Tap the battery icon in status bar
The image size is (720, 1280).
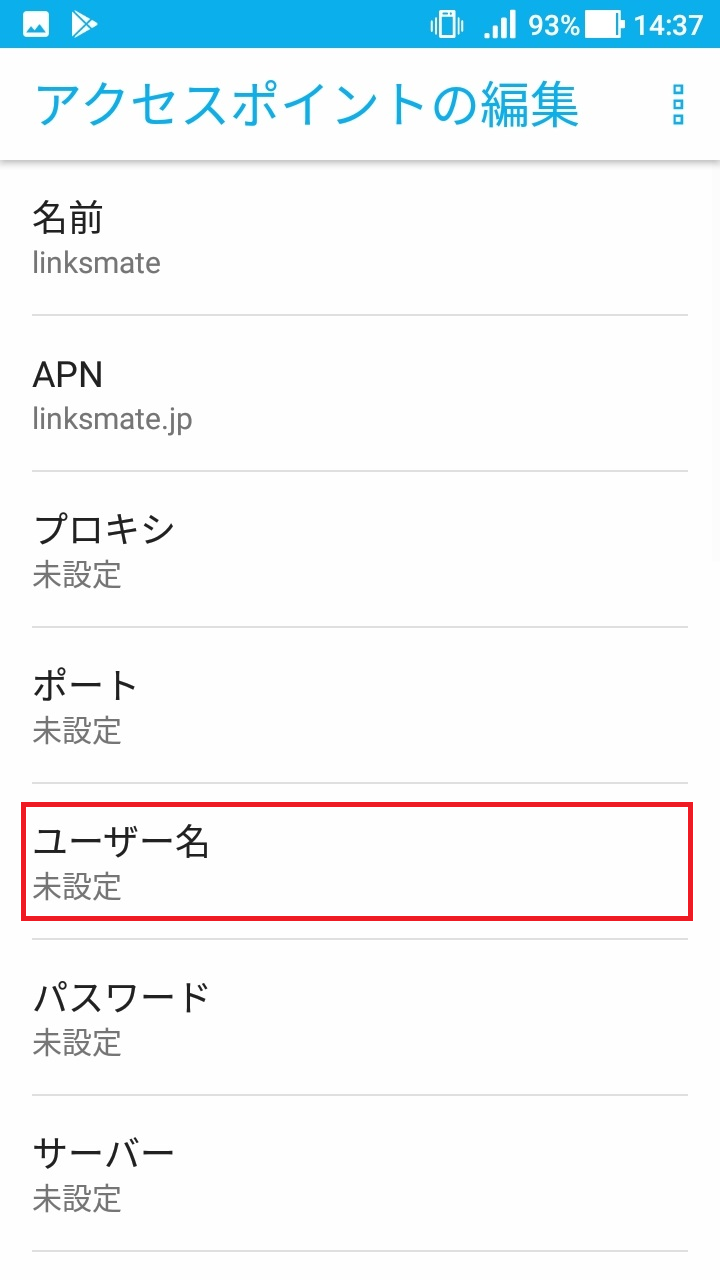point(604,24)
